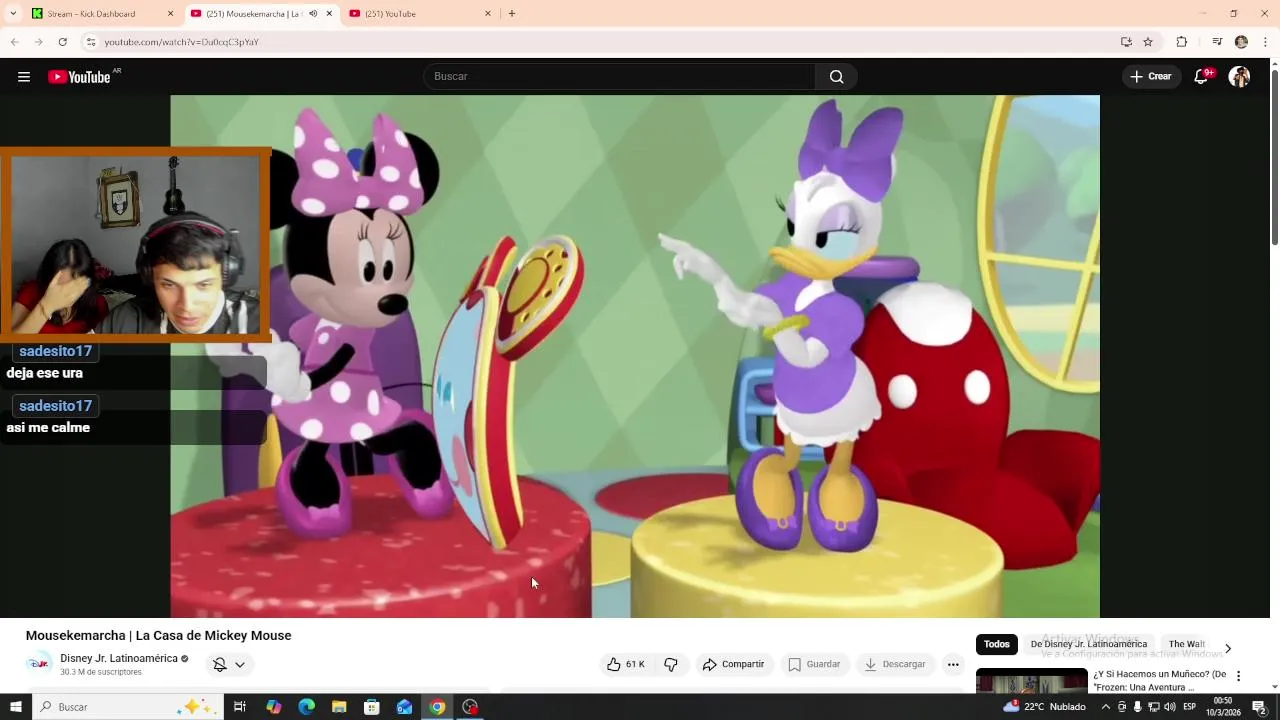Click the Guardar button

[815, 664]
